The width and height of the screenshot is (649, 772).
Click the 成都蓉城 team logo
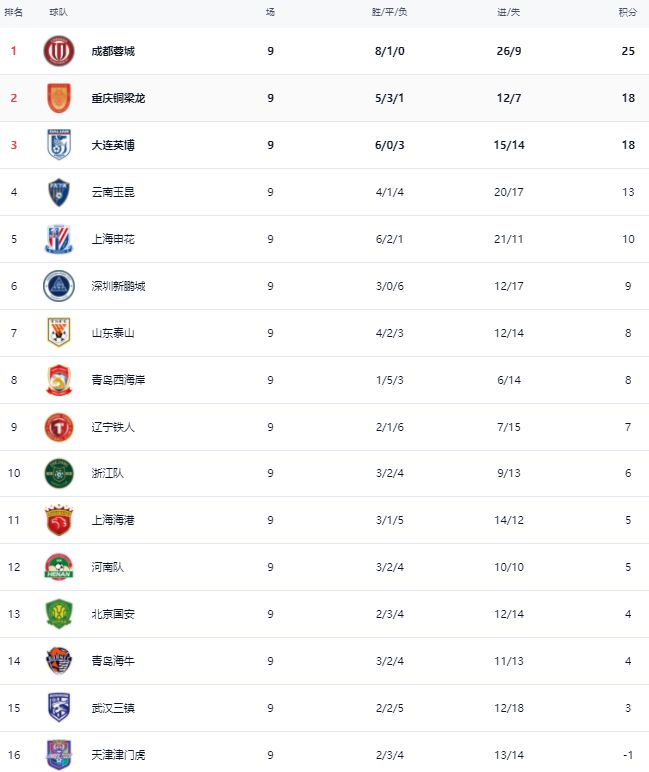59,51
